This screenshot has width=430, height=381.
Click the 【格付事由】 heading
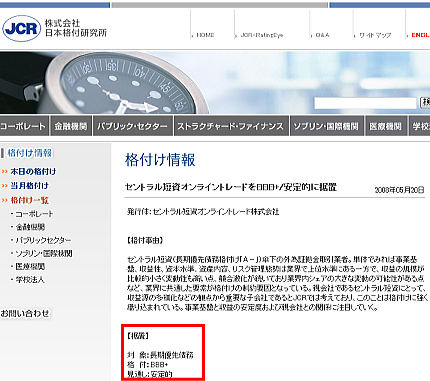[145, 240]
